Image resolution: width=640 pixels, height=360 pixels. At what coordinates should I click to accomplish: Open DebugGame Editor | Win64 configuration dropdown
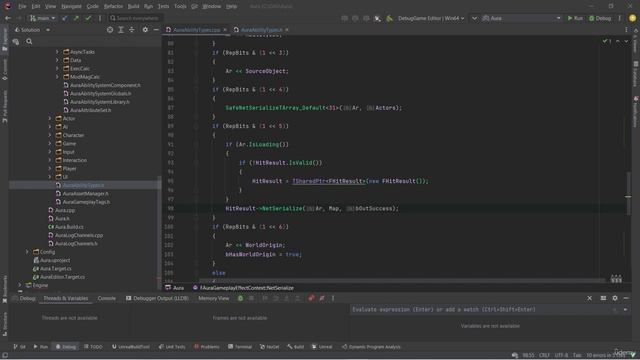coord(431,18)
